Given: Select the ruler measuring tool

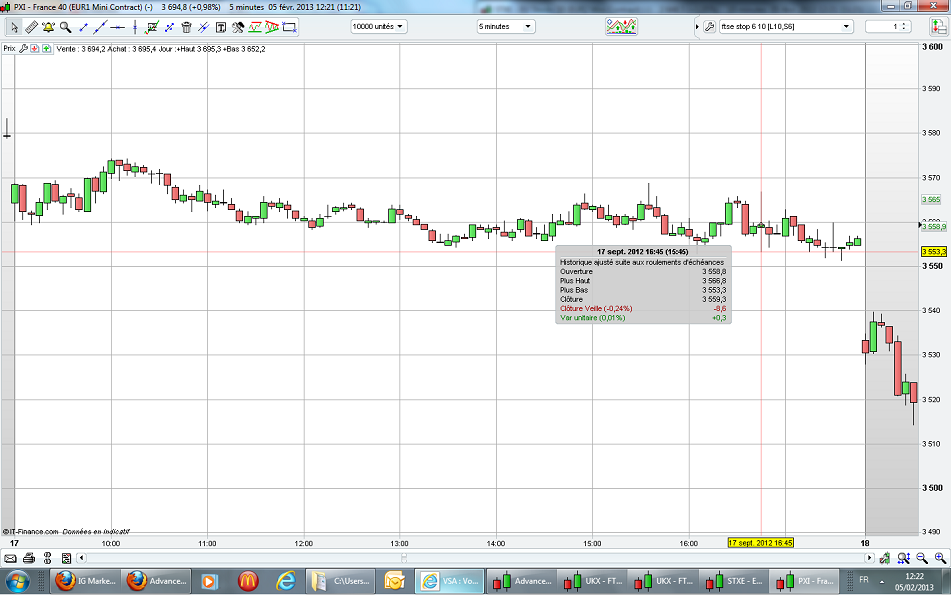Looking at the screenshot, I should pos(31,27).
